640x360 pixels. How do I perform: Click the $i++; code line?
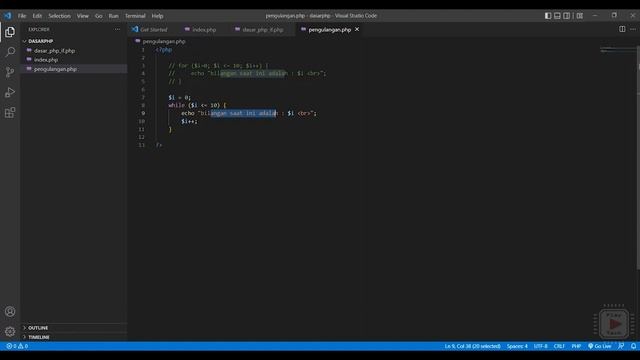pos(189,121)
